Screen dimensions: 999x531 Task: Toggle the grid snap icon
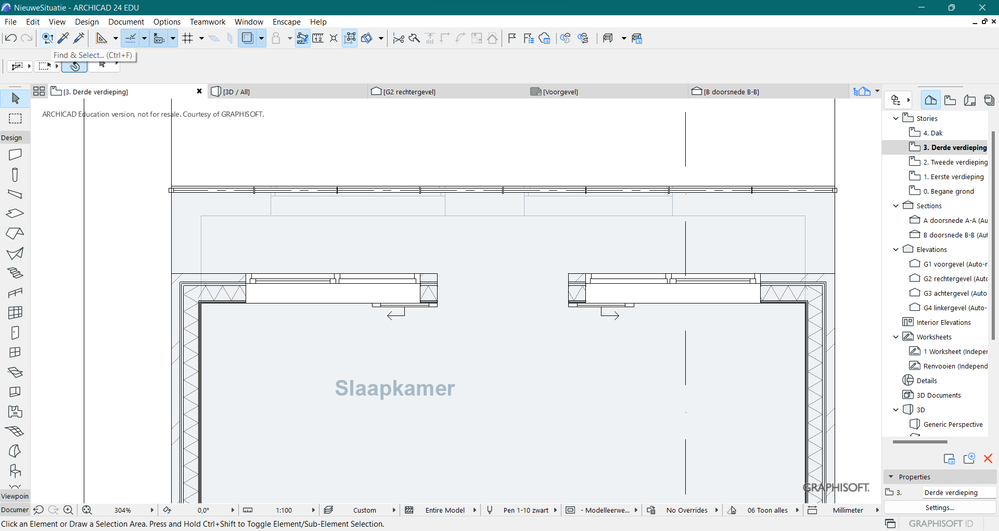point(187,38)
